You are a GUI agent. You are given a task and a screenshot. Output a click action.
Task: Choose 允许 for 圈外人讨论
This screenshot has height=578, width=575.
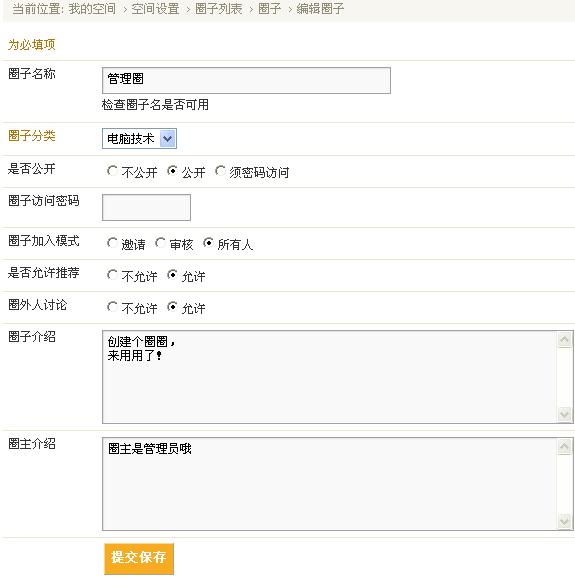click(x=172, y=307)
